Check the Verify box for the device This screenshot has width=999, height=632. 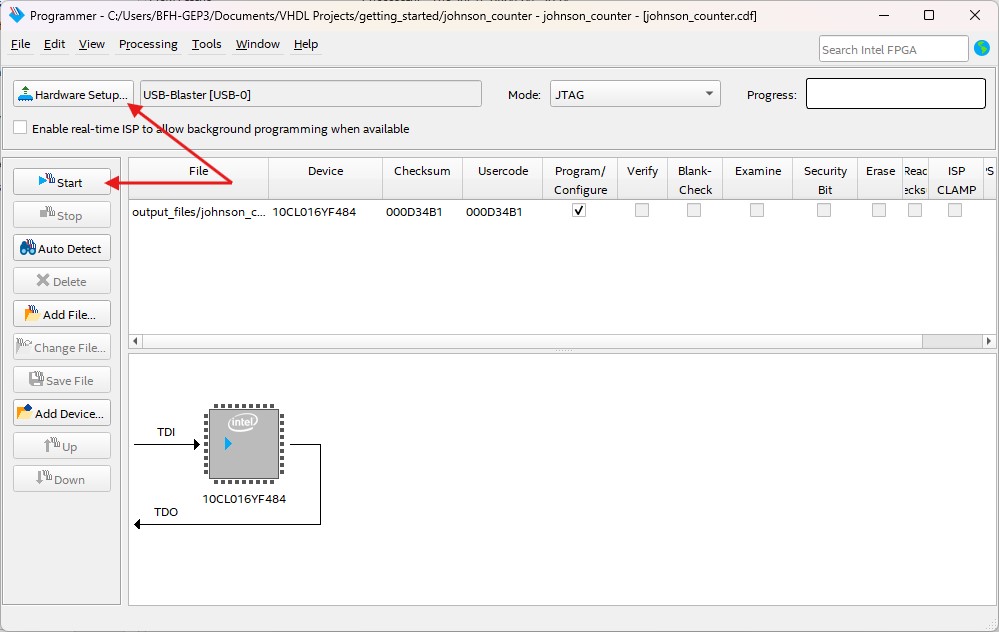coord(642,210)
